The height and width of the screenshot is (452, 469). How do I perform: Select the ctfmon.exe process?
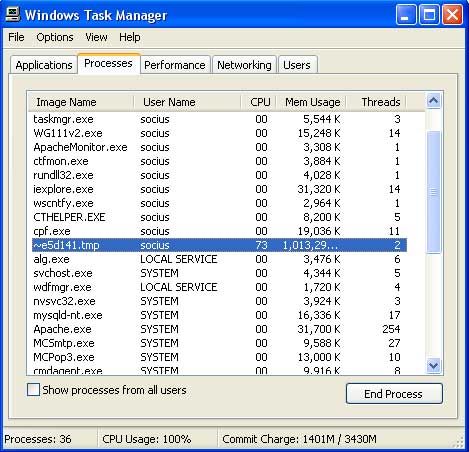(219, 161)
